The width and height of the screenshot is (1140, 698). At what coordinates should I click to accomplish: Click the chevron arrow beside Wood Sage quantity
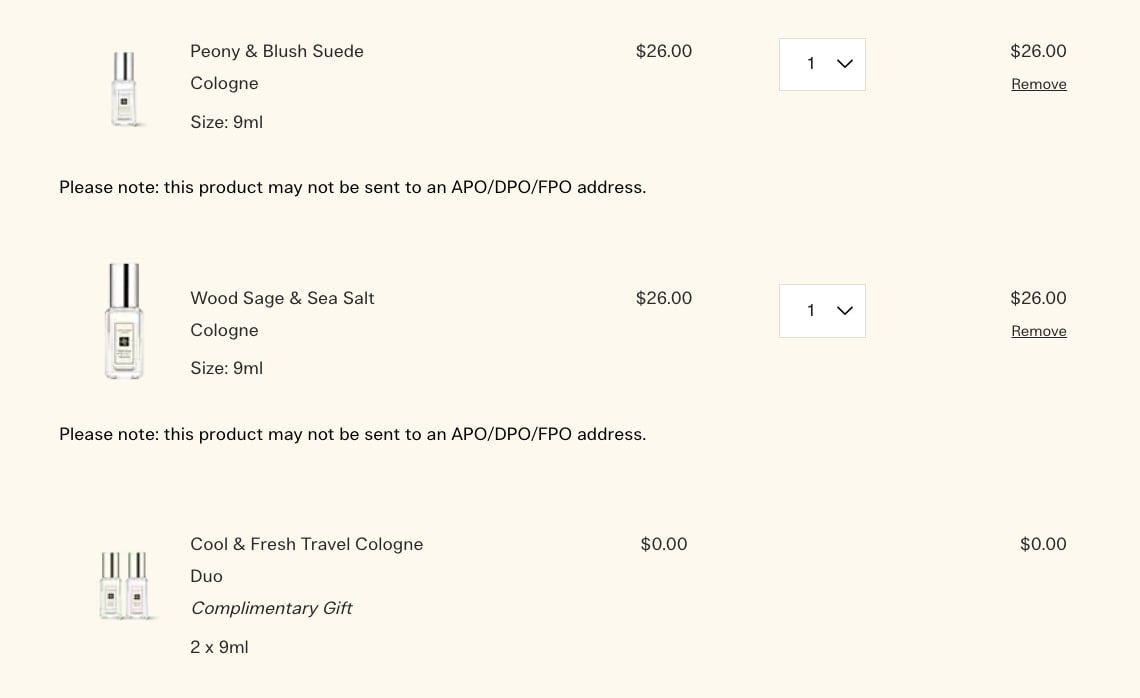click(x=845, y=311)
